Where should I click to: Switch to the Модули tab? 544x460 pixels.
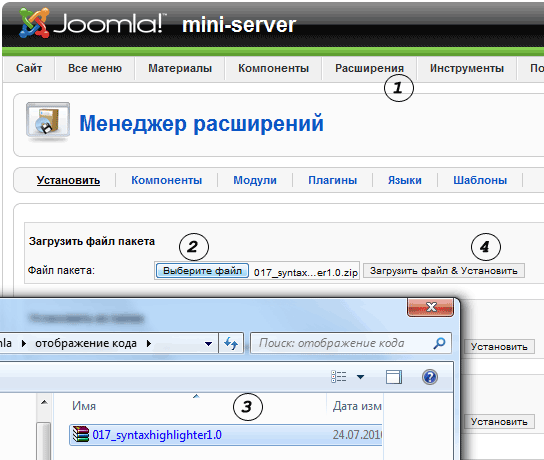255,180
